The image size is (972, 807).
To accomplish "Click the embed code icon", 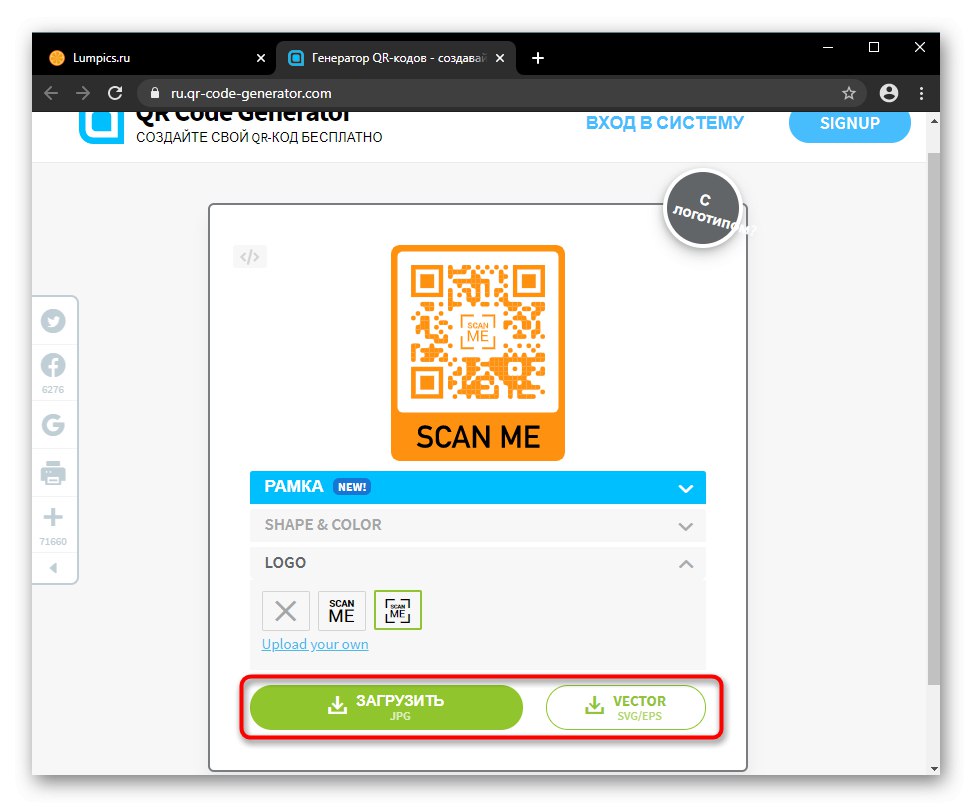I will pos(250,257).
